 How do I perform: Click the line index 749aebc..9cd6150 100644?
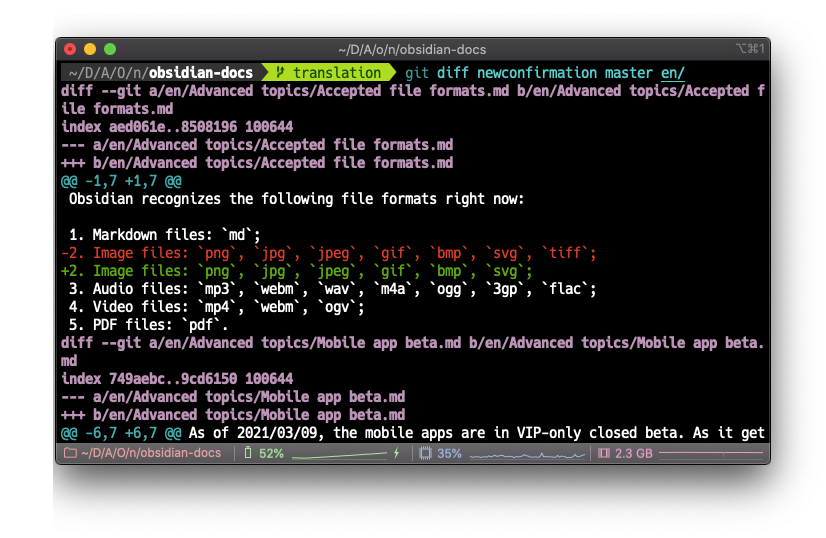pyautogui.click(x=177, y=378)
